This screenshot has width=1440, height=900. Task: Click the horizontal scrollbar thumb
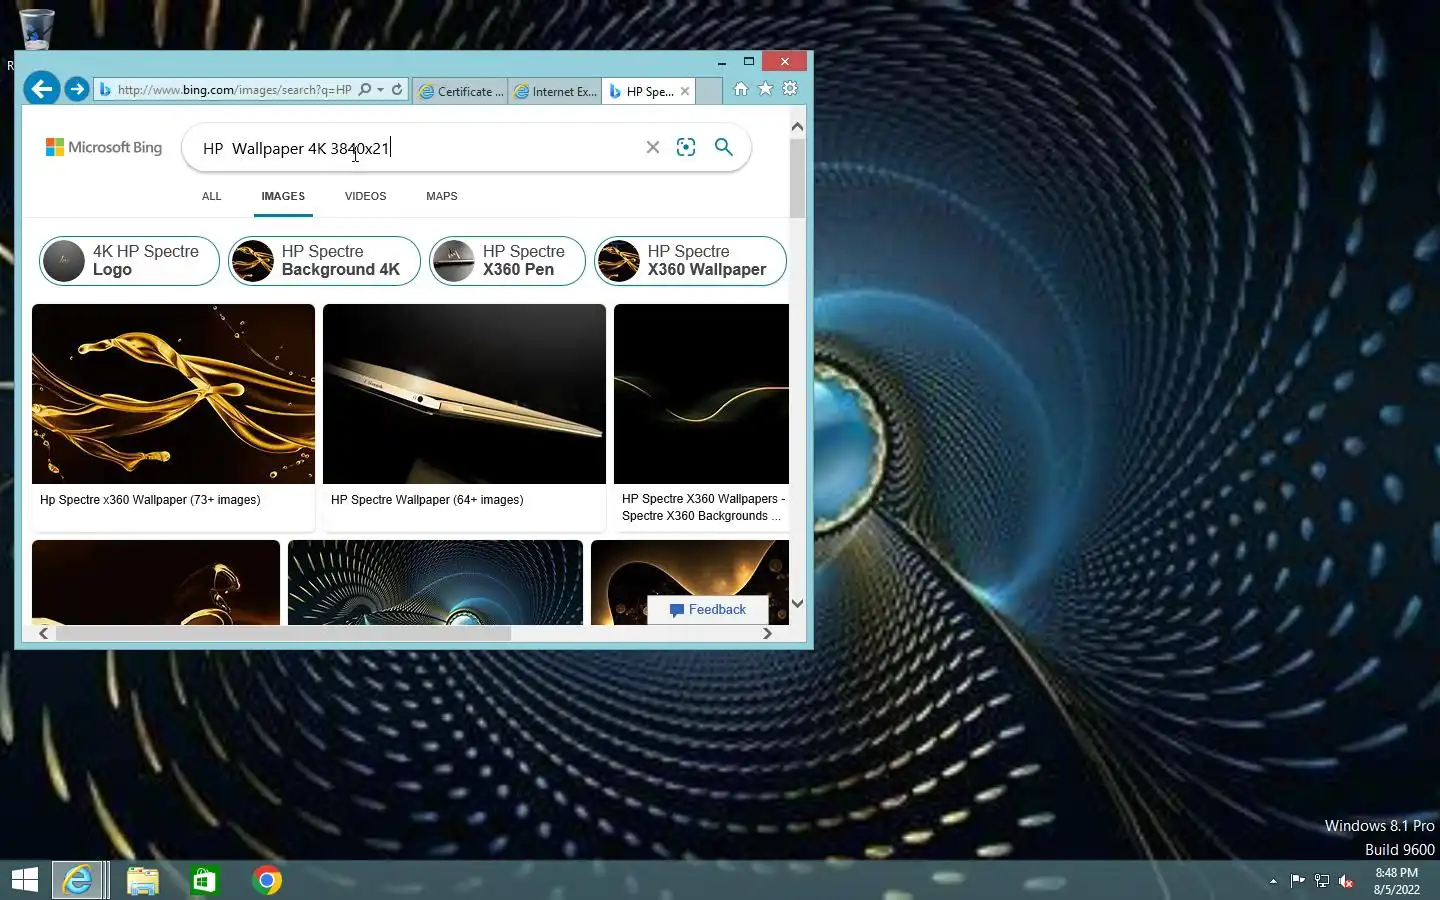coord(283,633)
